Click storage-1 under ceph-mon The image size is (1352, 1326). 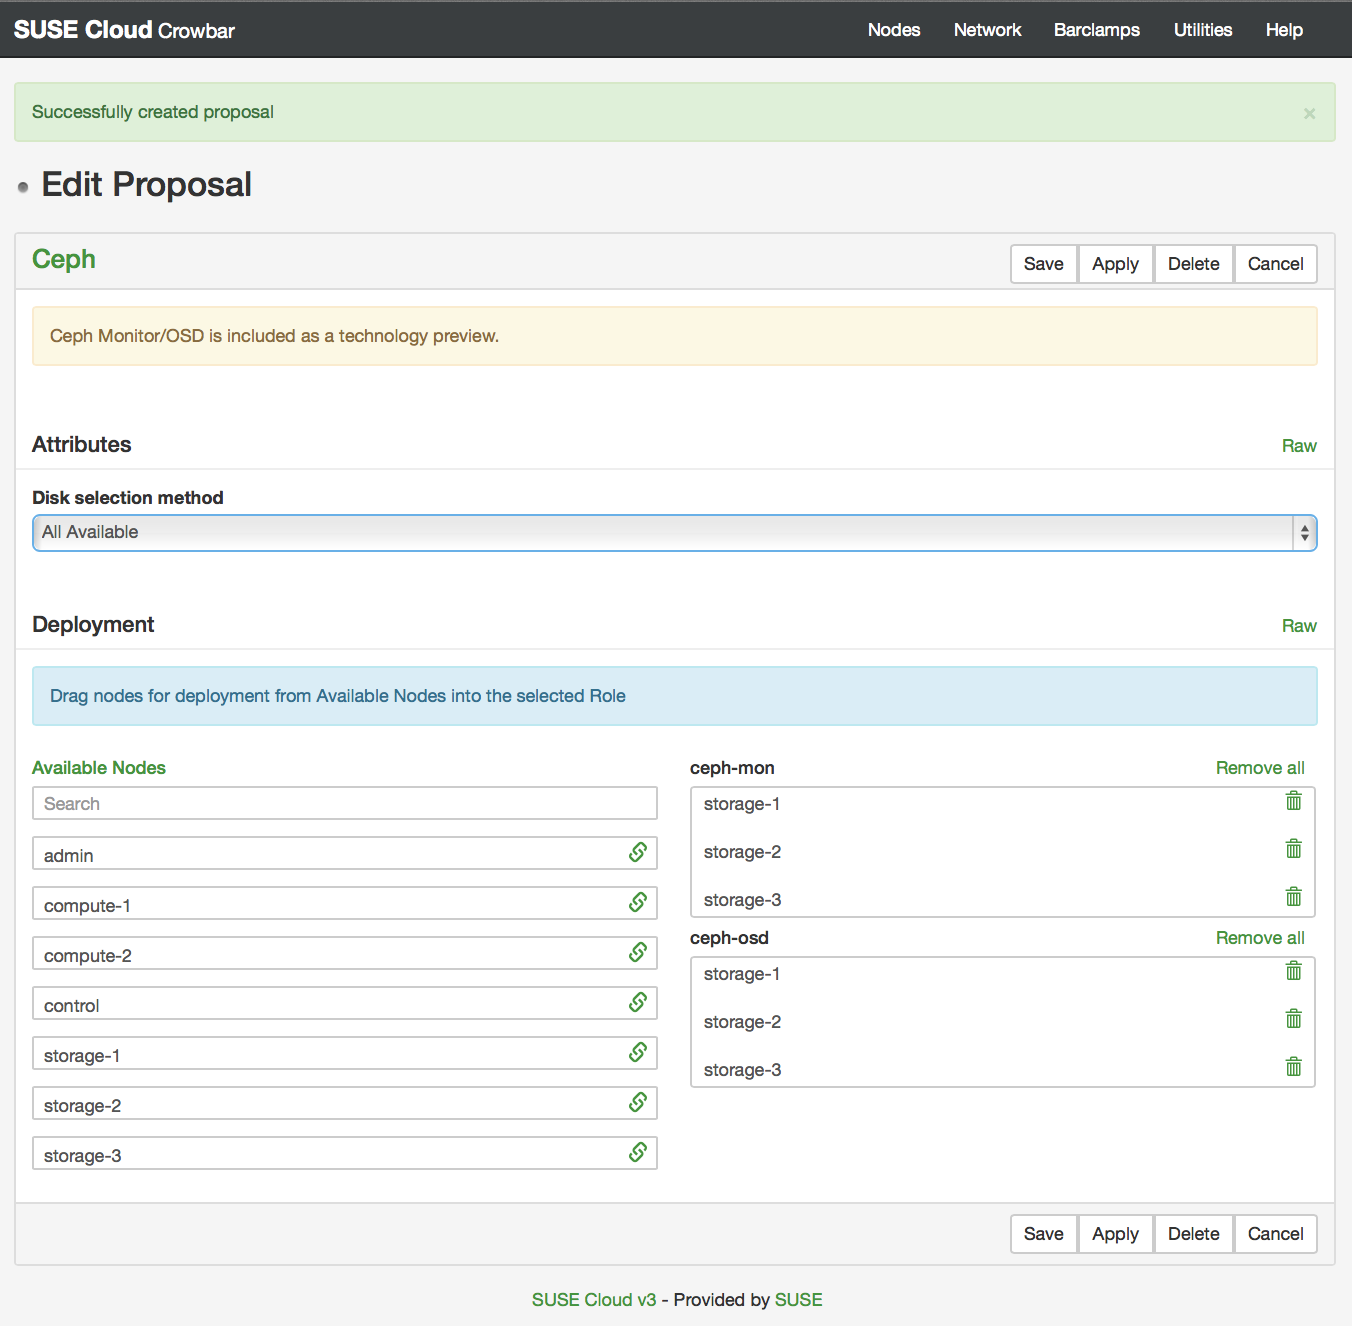point(742,804)
